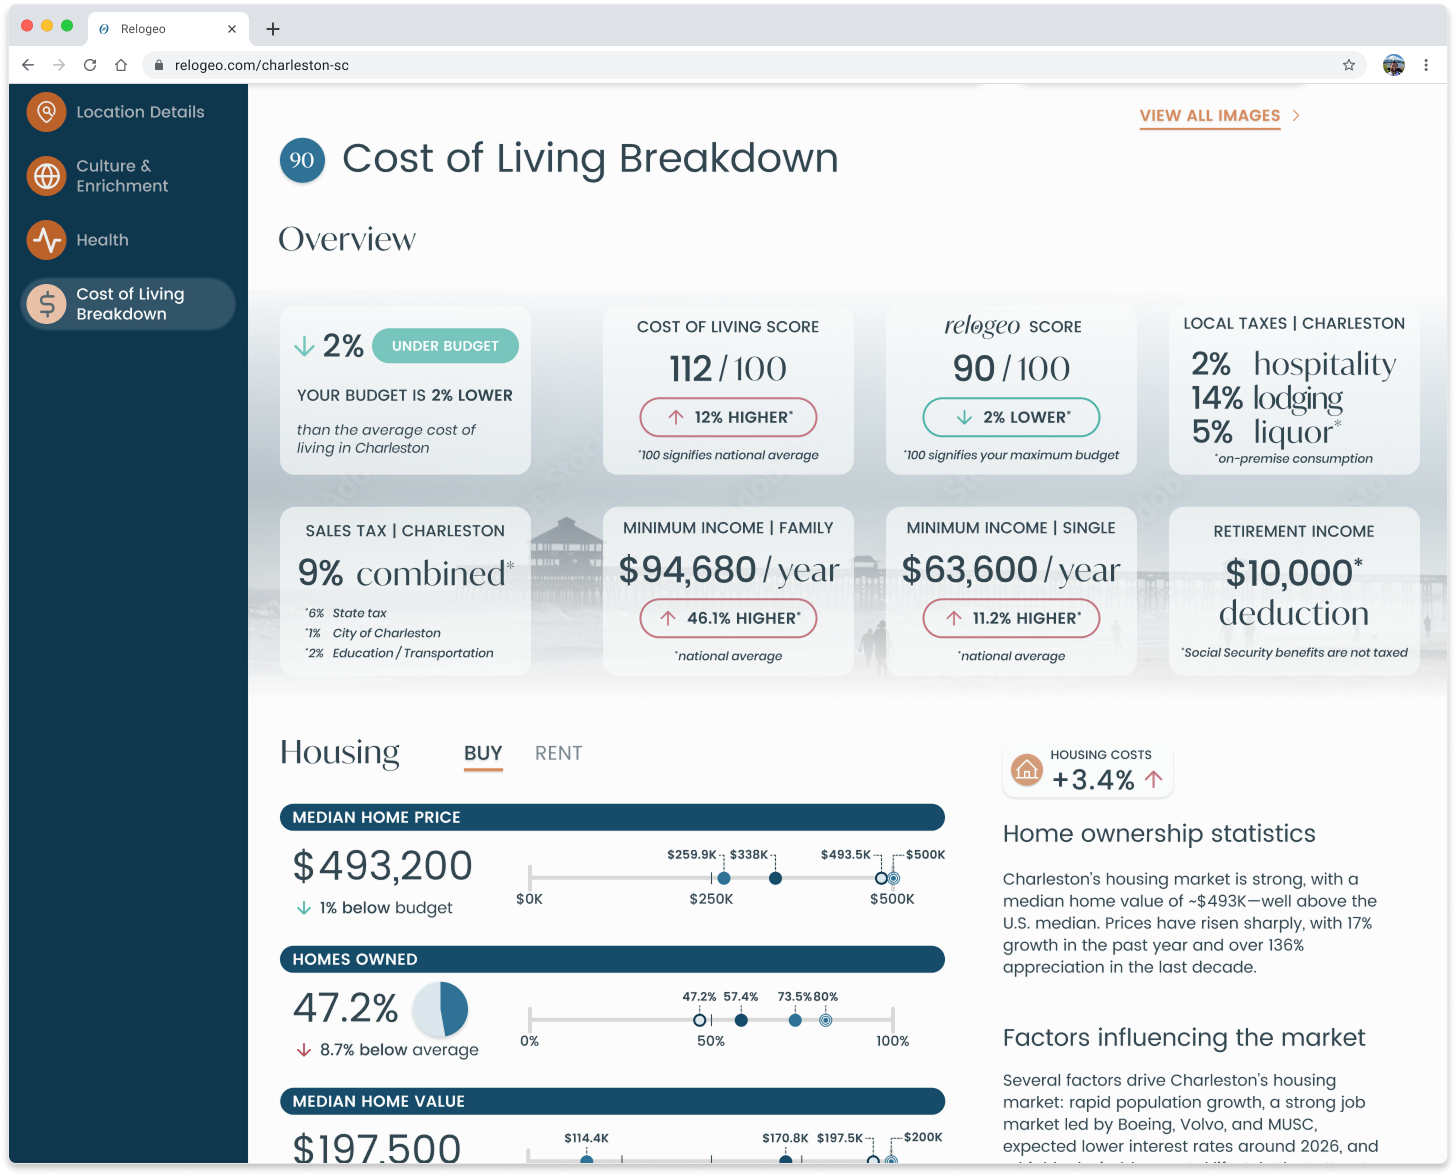This screenshot has height=1176, width=1456.
Task: Select Health in the sidebar
Action: tap(102, 240)
